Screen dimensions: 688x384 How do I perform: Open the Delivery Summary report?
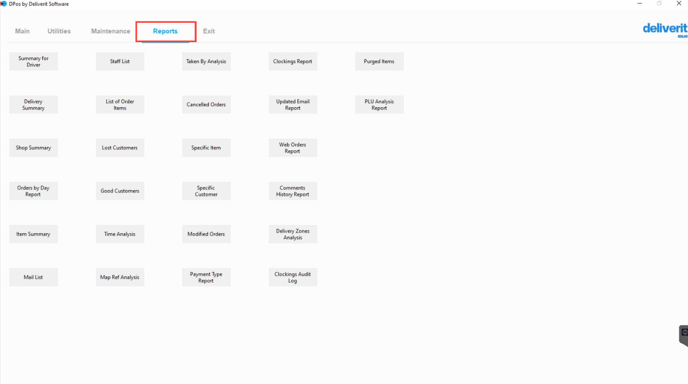pyautogui.click(x=33, y=104)
